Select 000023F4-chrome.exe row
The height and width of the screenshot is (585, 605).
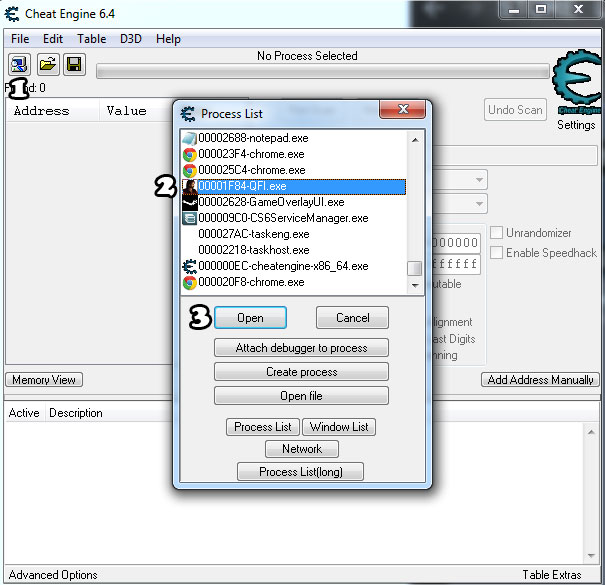pos(294,154)
